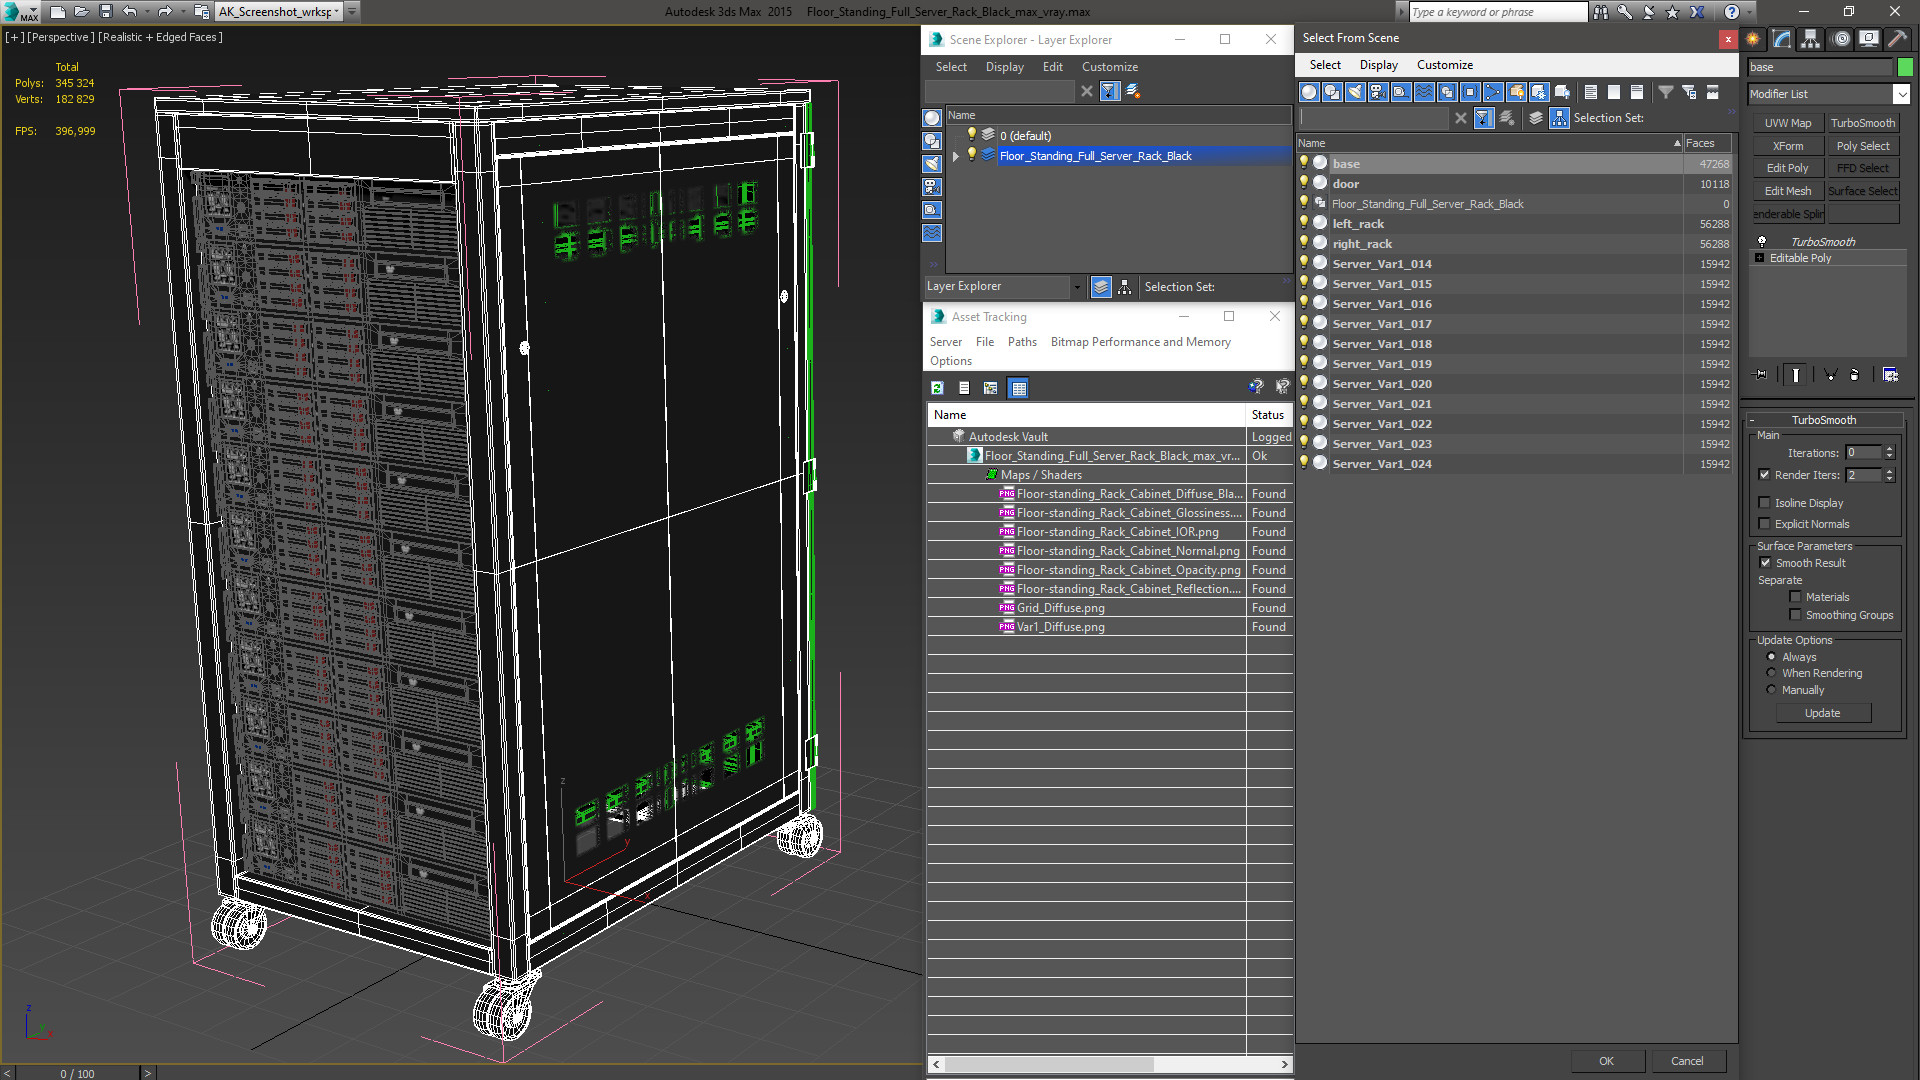This screenshot has height=1080, width=1920.
Task: Click the UVW Map modifier button
Action: (1788, 123)
